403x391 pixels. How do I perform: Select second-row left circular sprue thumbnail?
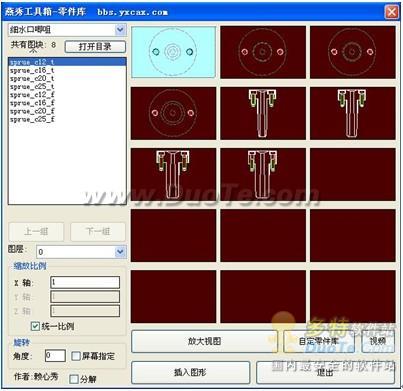tap(173, 113)
